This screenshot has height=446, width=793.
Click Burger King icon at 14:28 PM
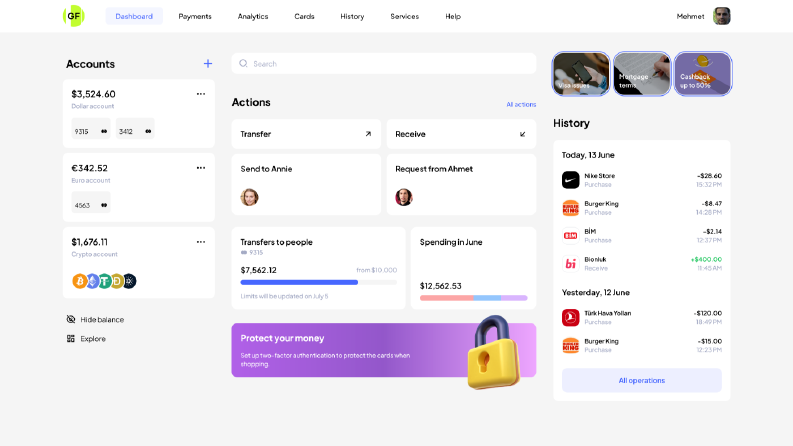(x=570, y=208)
